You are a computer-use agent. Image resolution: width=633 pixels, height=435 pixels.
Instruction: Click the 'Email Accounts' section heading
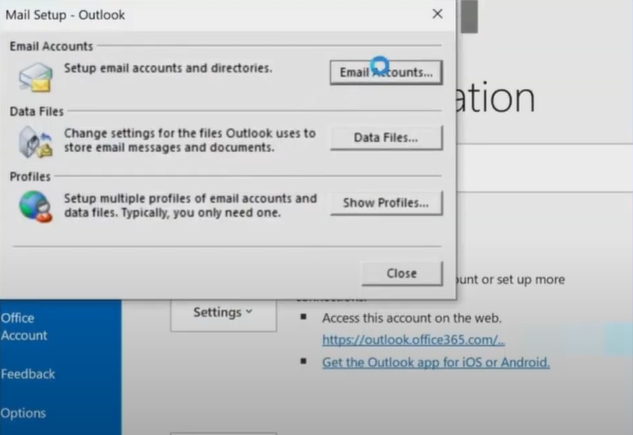click(51, 46)
